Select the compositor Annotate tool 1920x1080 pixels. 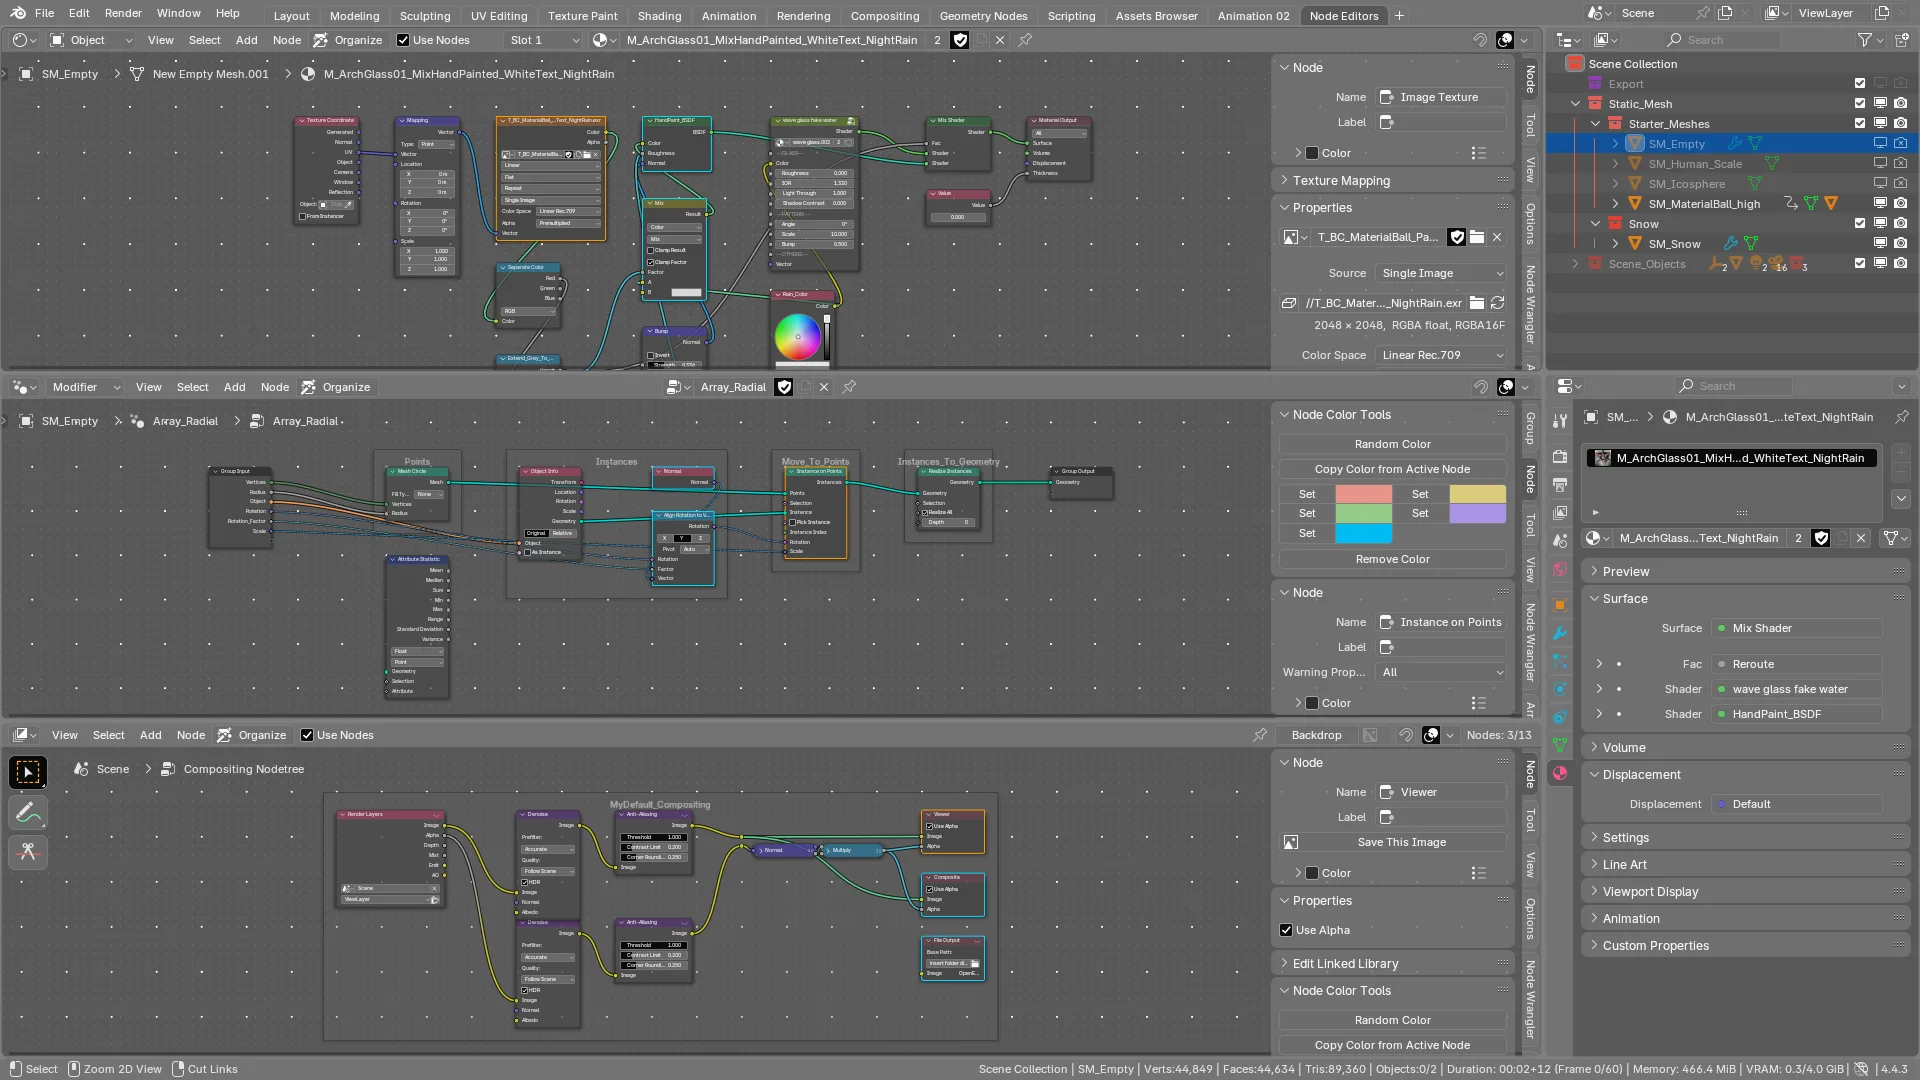28,812
